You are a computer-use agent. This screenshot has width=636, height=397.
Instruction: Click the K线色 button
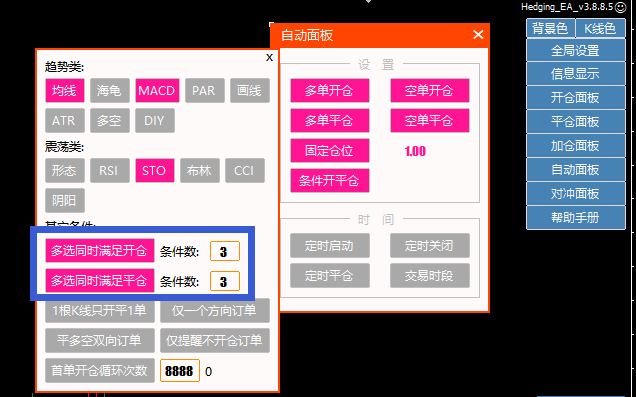[600, 28]
